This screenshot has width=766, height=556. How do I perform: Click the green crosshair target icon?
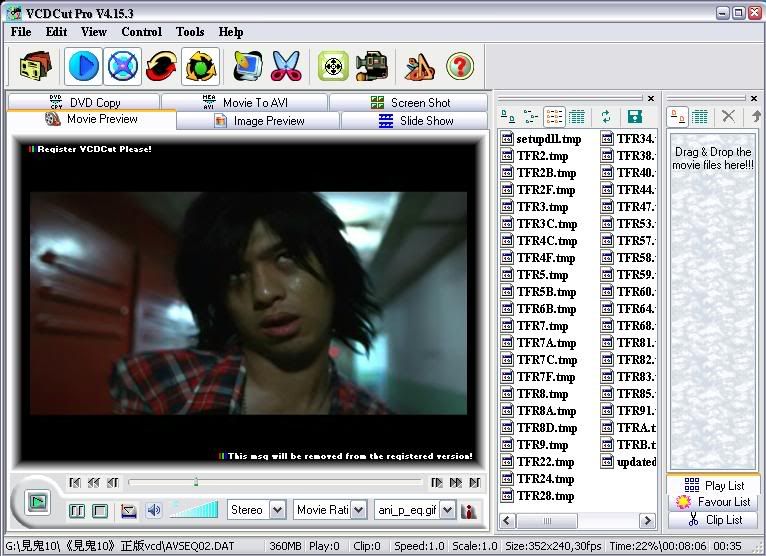tap(333, 66)
